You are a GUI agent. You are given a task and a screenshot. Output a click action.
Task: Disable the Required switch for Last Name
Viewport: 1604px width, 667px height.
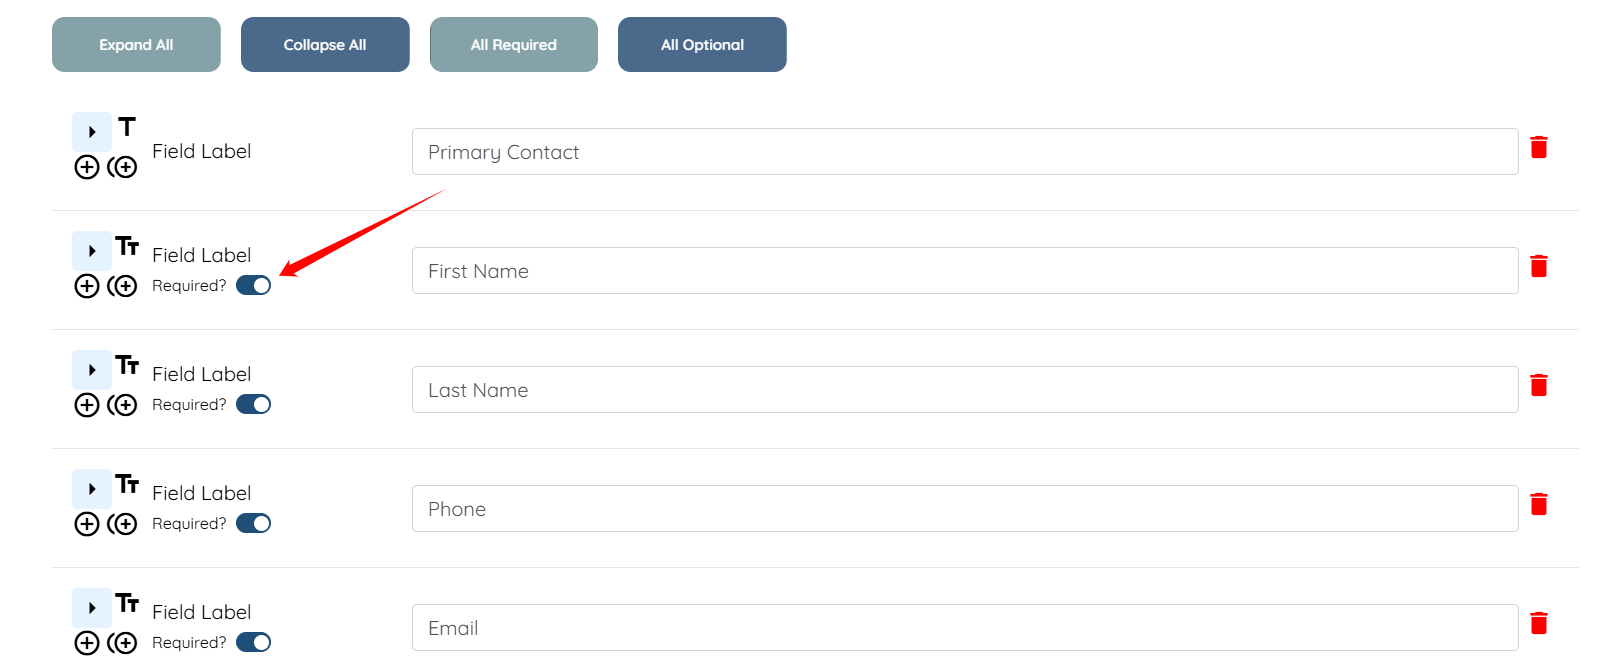point(254,405)
